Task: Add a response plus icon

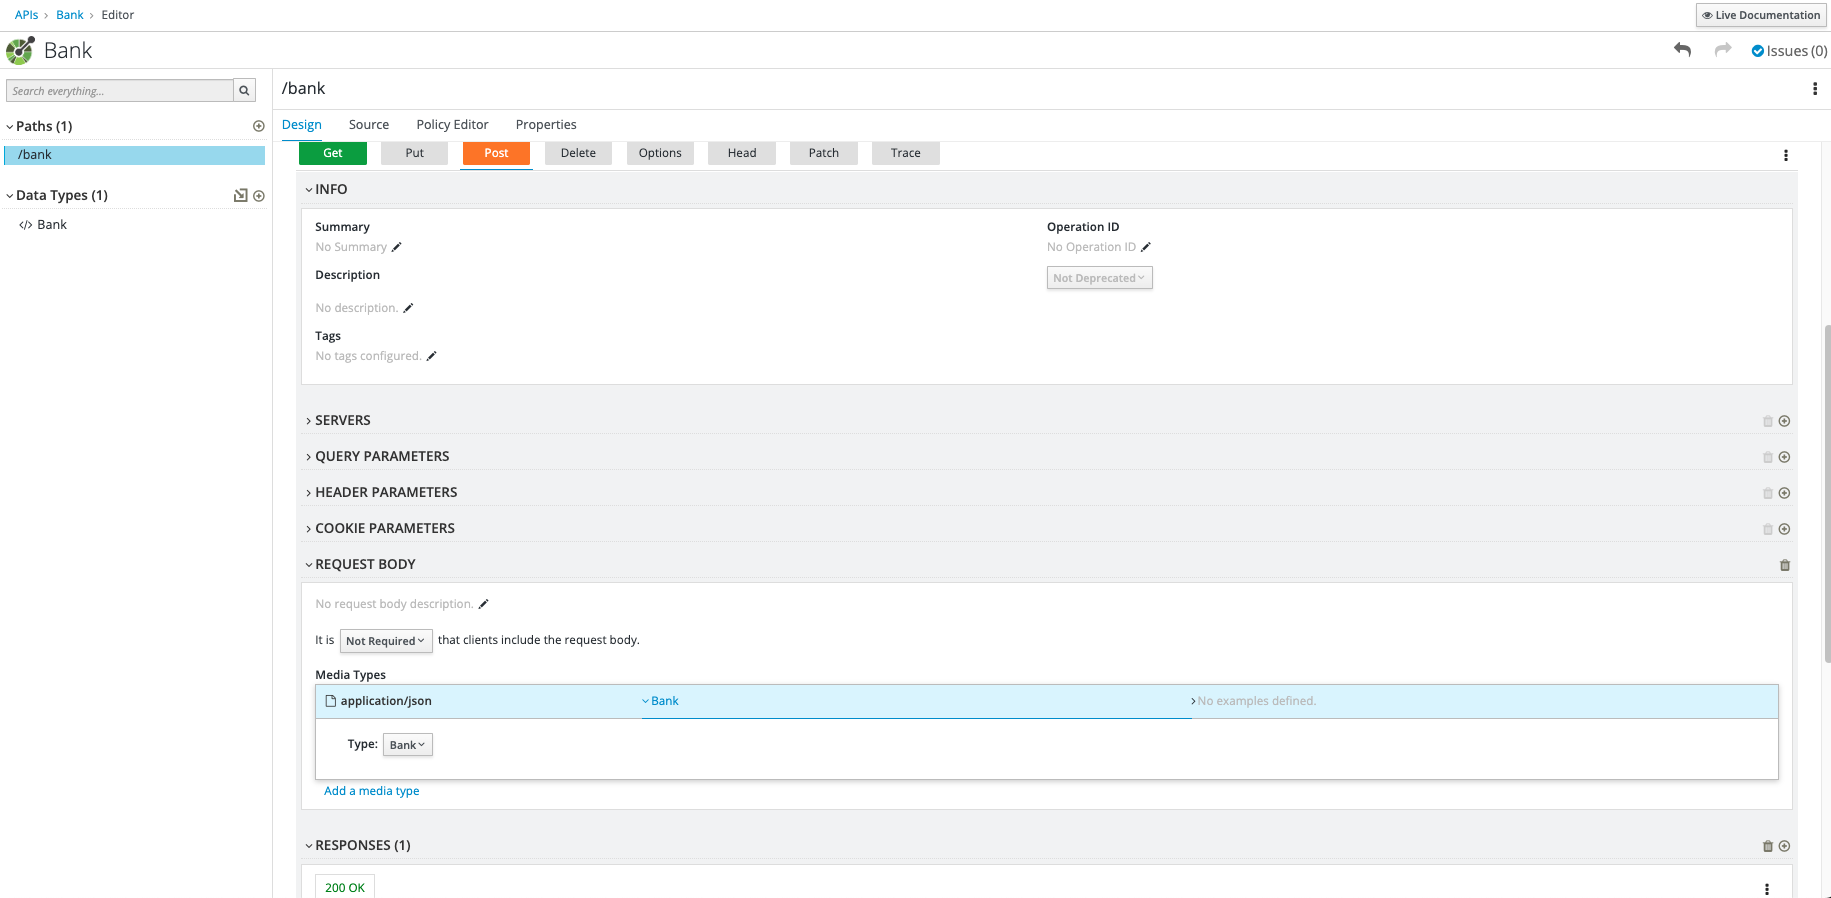Action: 1784,846
